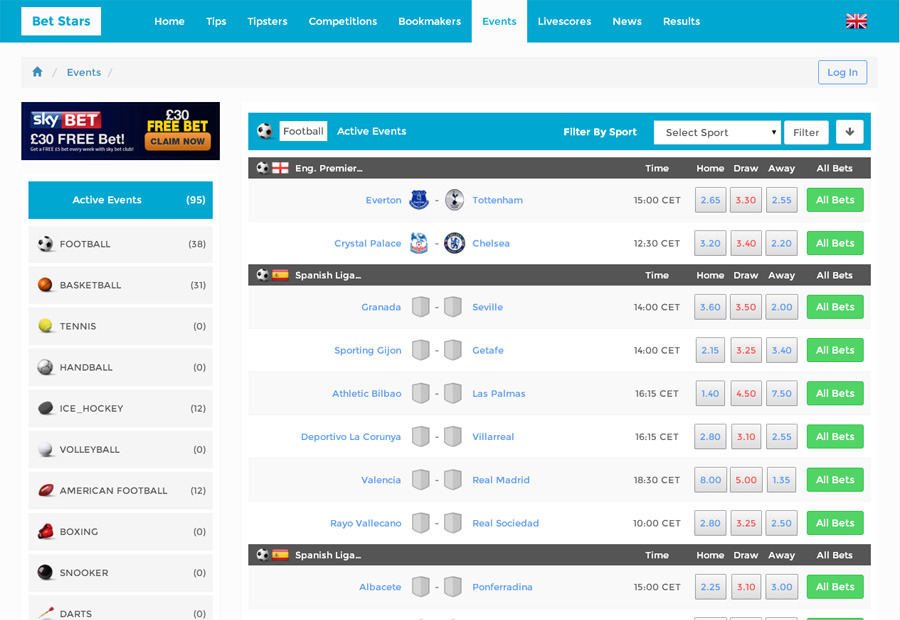
Task: Open the Deportivo La Corunya team link
Action: tap(351, 436)
